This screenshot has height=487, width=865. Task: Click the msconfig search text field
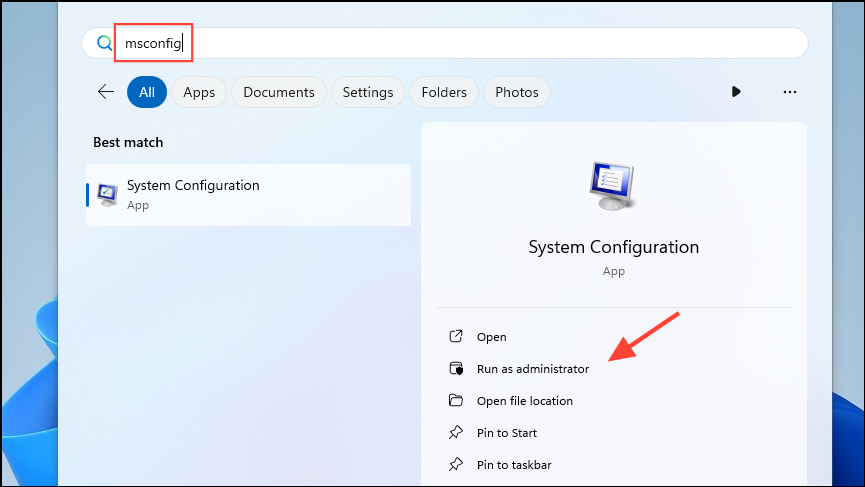pyautogui.click(x=445, y=43)
